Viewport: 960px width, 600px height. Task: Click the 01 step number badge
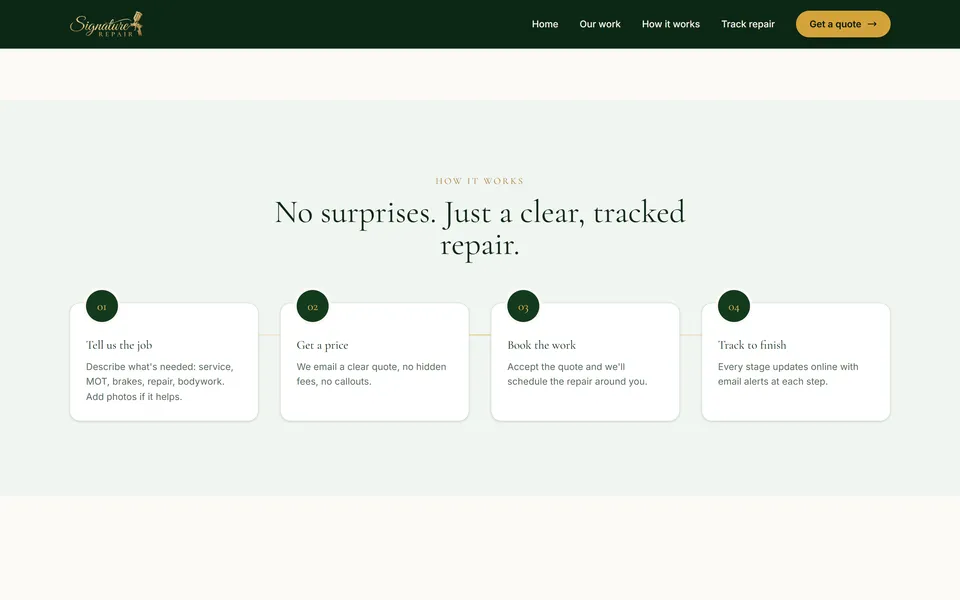click(102, 306)
